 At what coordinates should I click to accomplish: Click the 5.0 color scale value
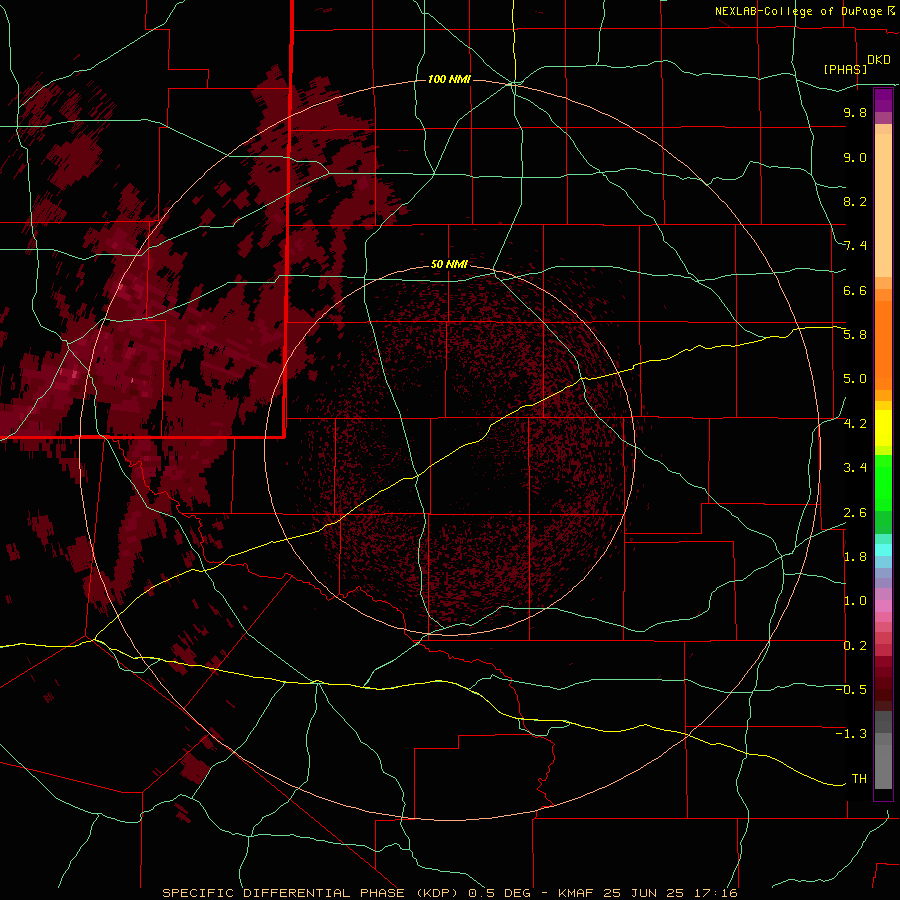(855, 379)
